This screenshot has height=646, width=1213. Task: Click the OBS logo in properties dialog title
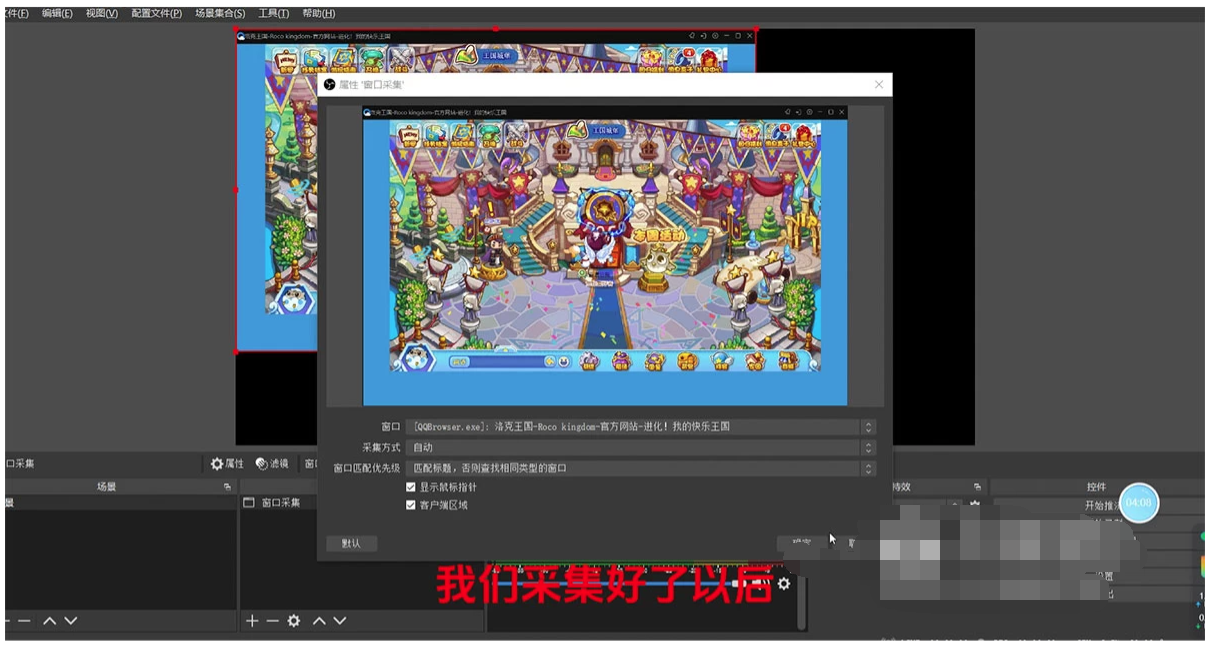click(x=329, y=85)
